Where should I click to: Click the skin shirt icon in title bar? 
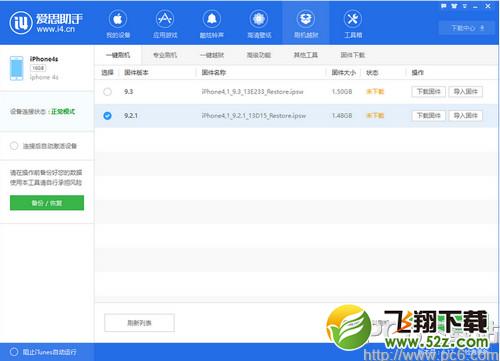pos(454,6)
